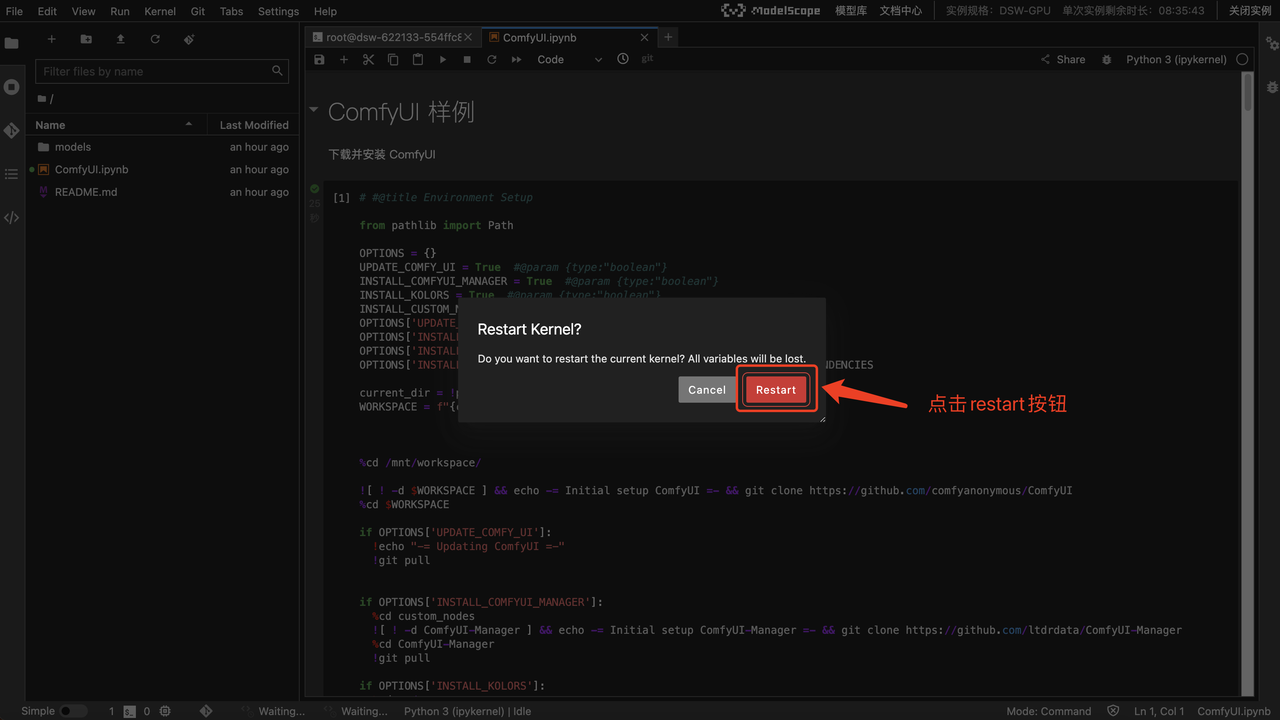This screenshot has width=1280, height=720.
Task: Open the Settings menu
Action: pyautogui.click(x=278, y=11)
